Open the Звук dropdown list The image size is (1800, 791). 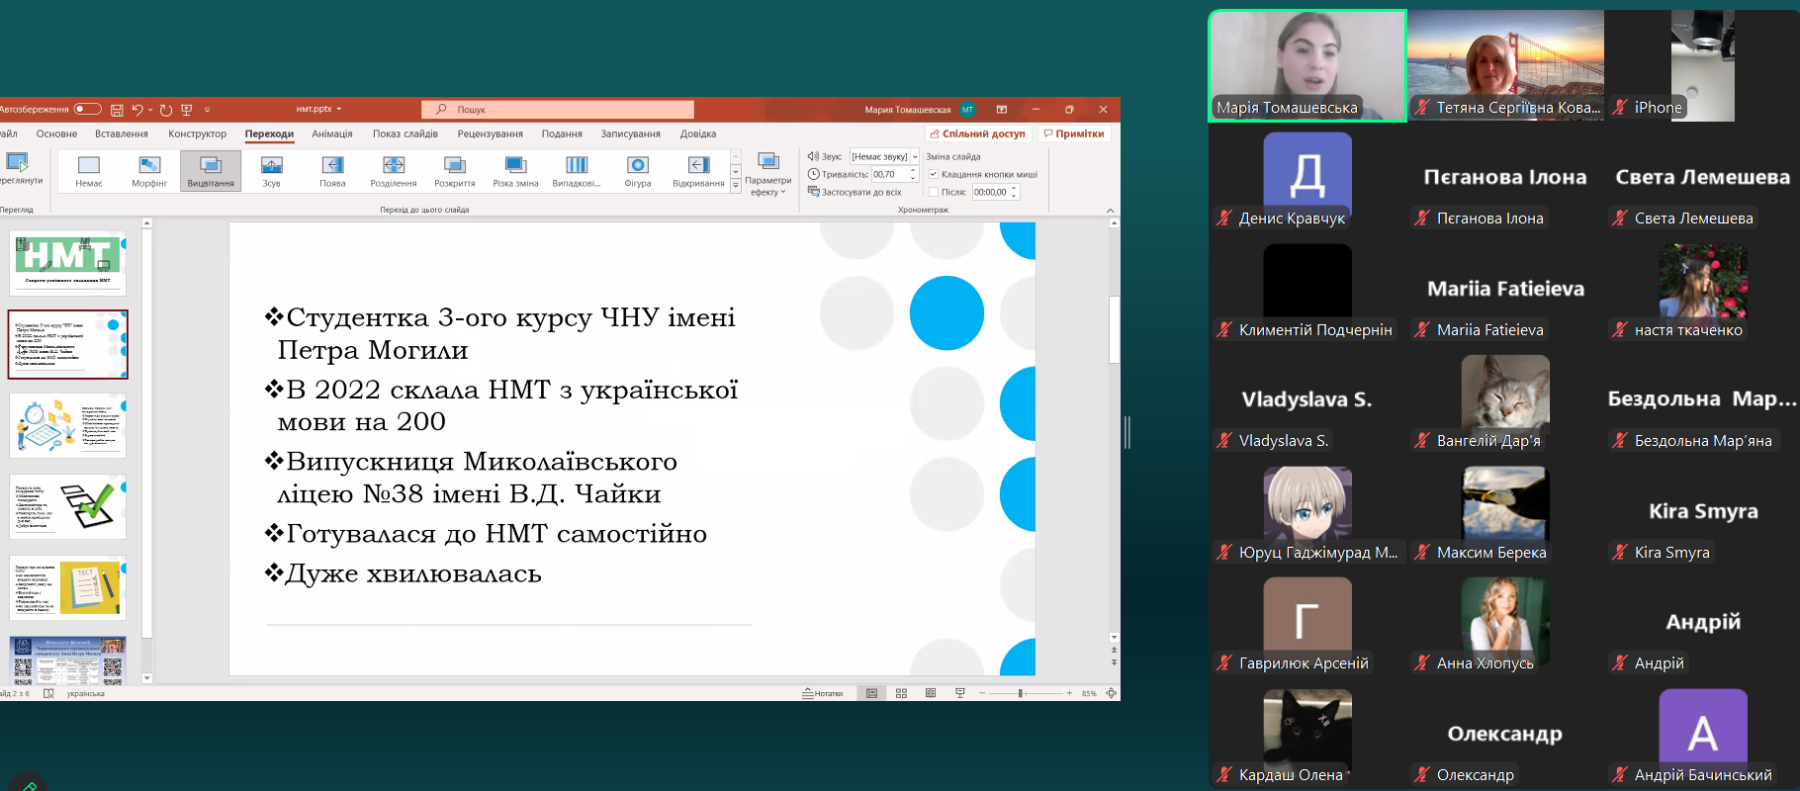tap(914, 157)
